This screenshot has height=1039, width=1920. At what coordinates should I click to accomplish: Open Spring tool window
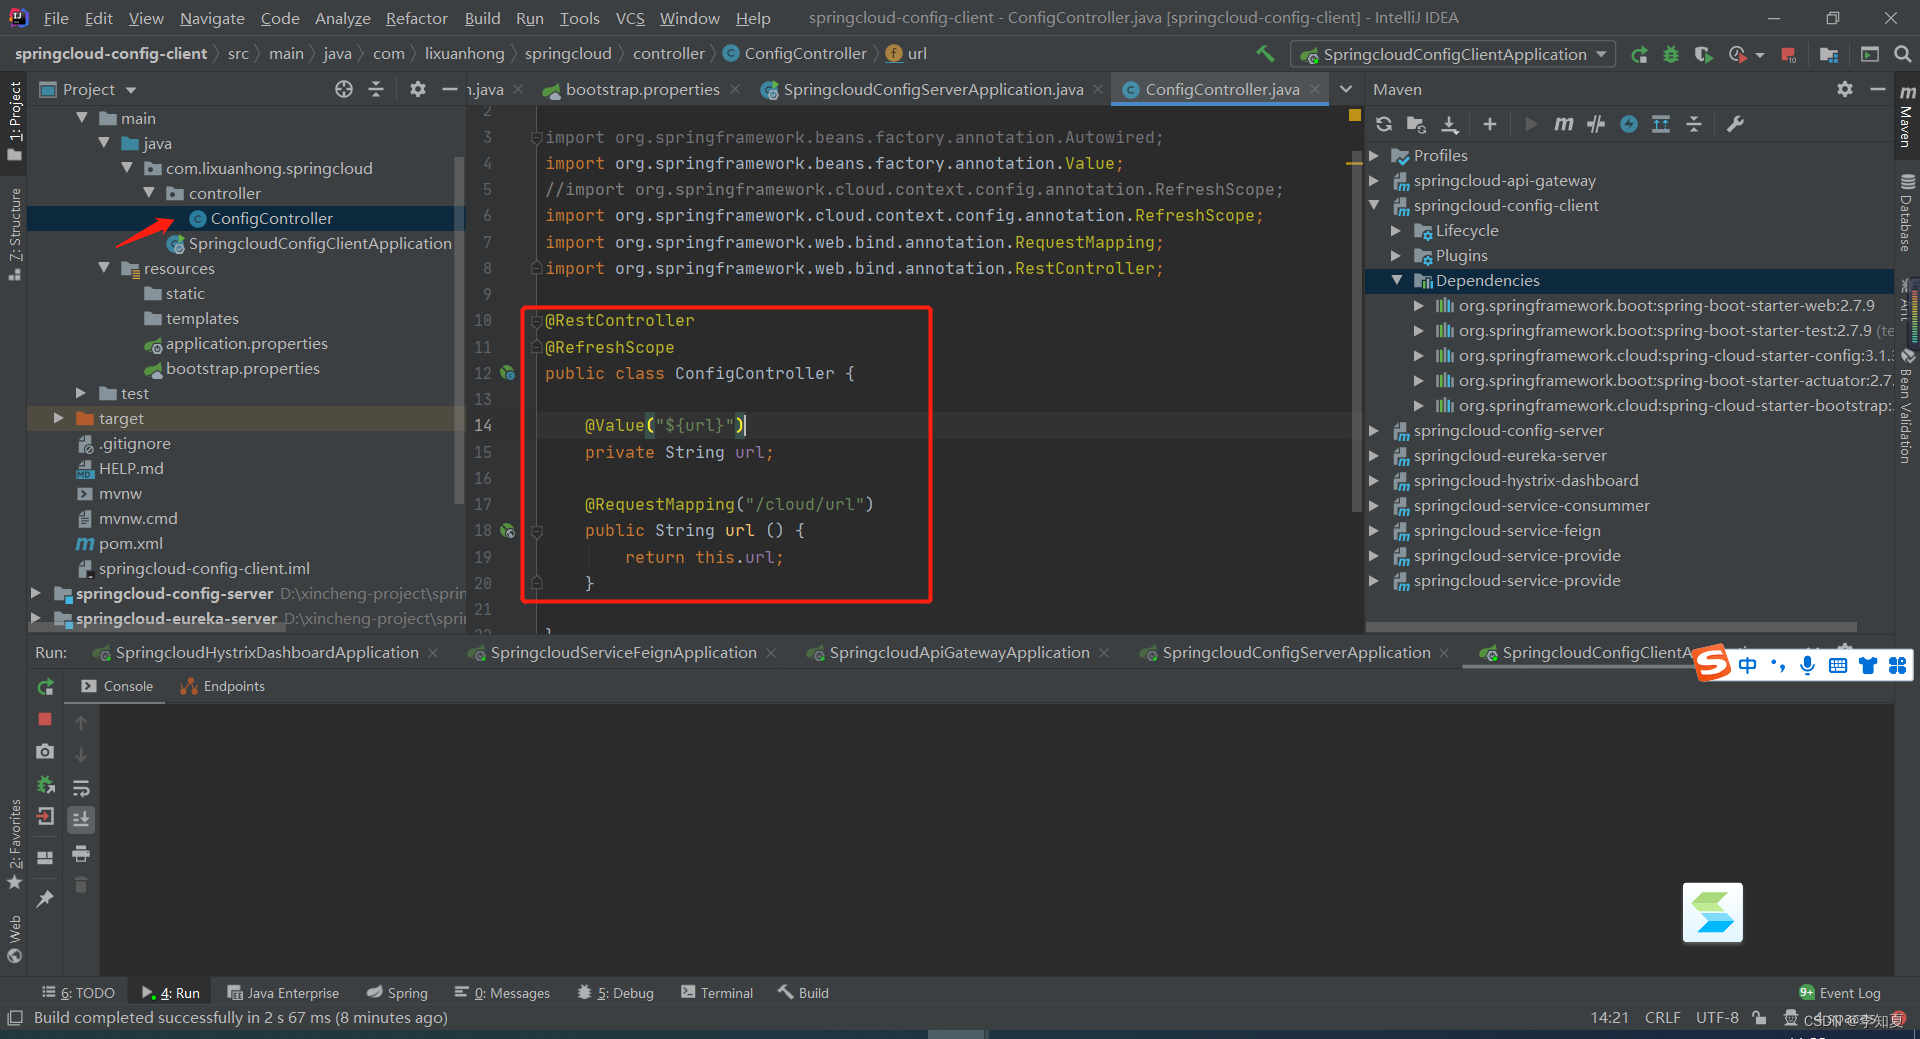[x=397, y=993]
